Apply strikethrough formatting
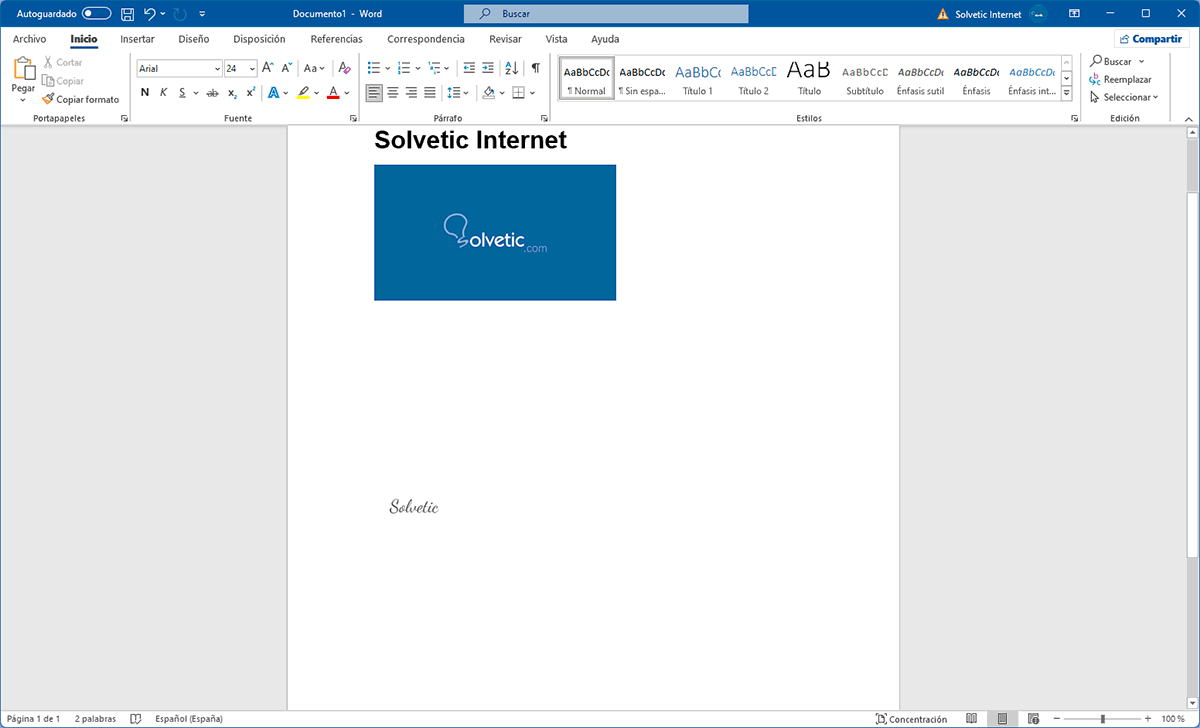1200x728 pixels. [x=212, y=92]
